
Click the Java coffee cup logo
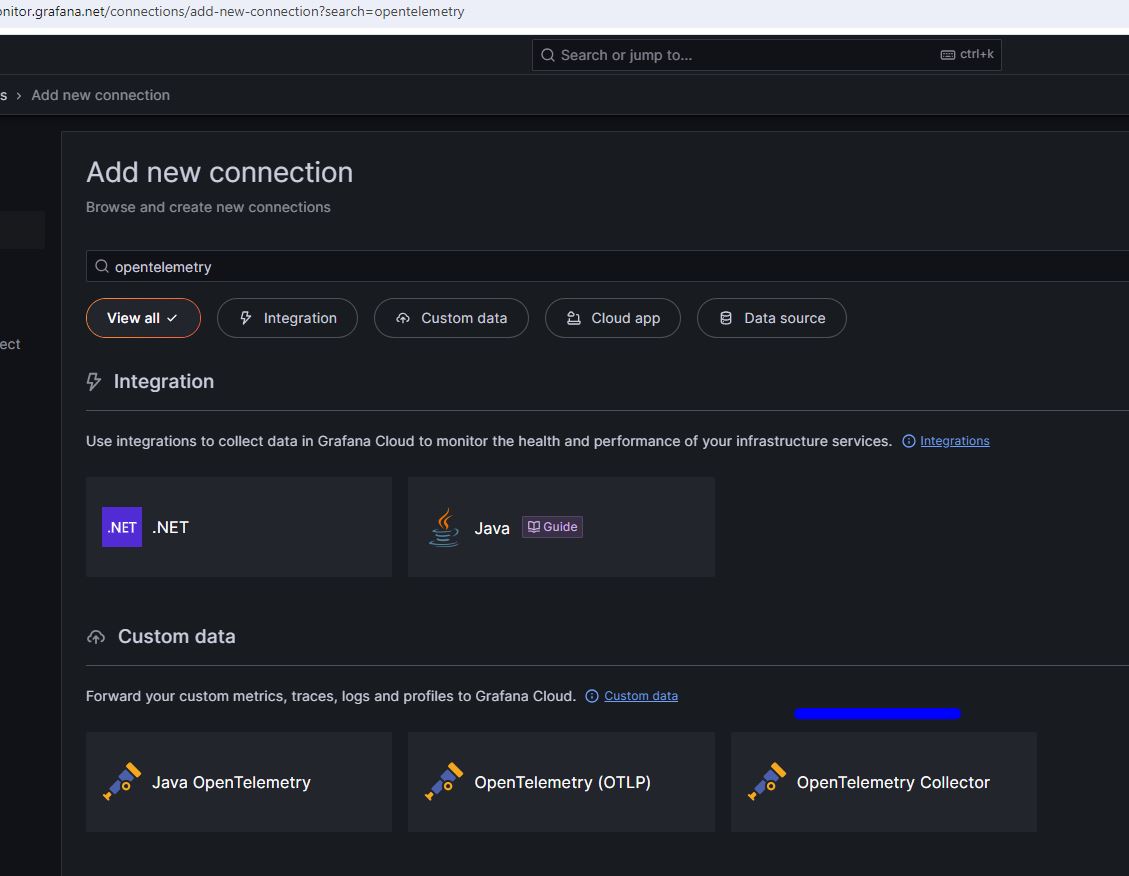pyautogui.click(x=444, y=528)
